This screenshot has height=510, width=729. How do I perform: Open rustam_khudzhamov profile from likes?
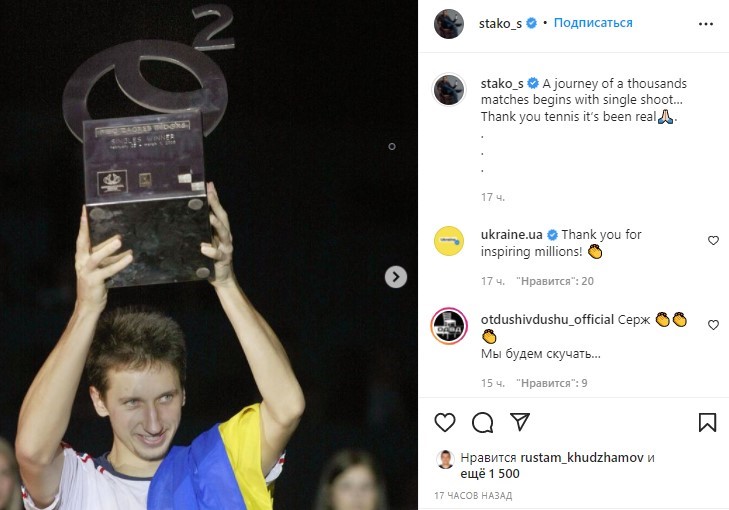click(x=582, y=458)
